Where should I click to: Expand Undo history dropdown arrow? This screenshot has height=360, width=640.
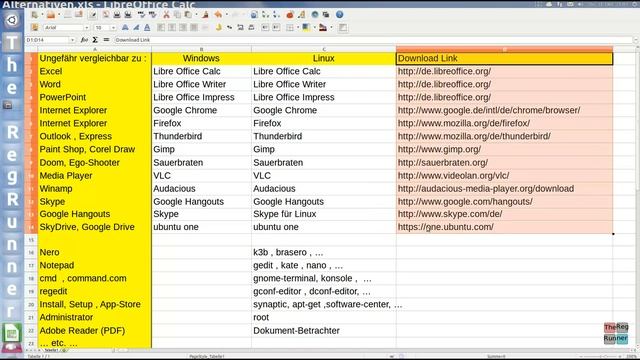(x=227, y=15)
